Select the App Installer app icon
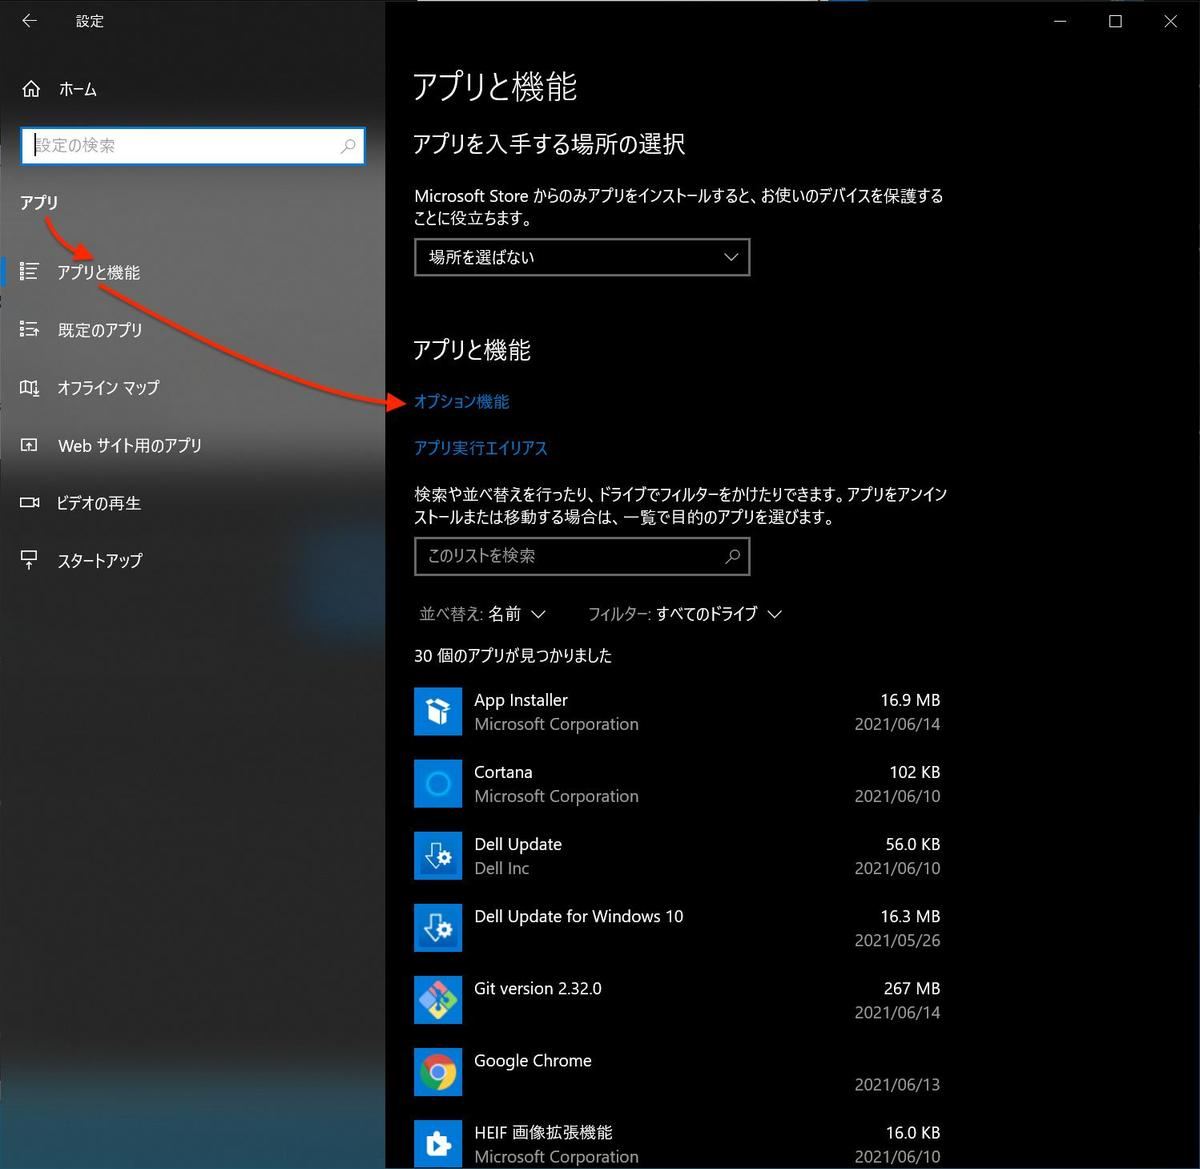The height and width of the screenshot is (1169, 1200). coord(438,711)
